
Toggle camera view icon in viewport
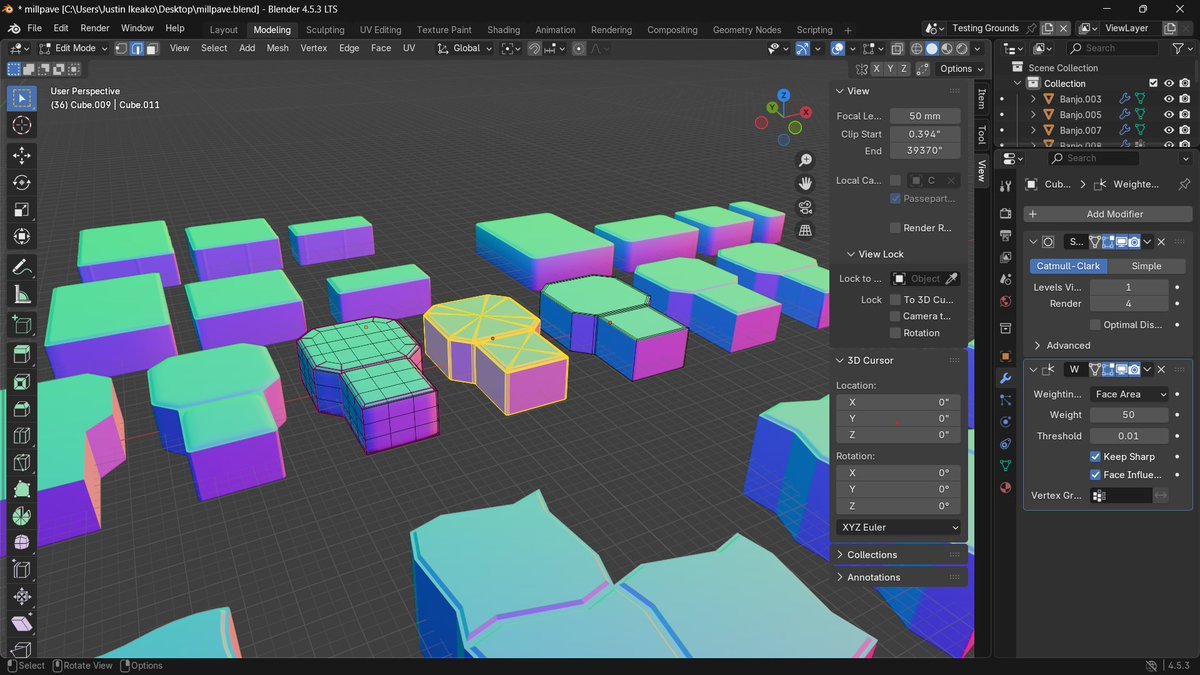click(805, 207)
